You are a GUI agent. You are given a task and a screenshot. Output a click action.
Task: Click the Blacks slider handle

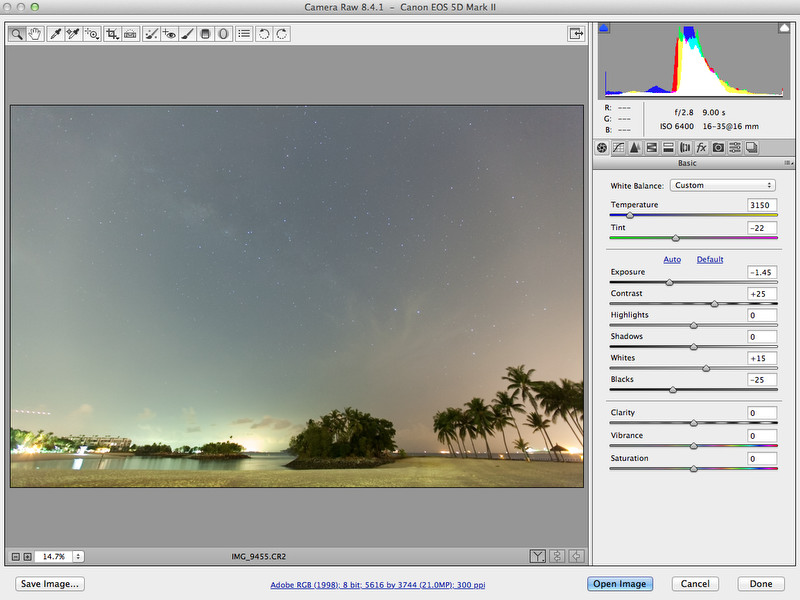point(672,389)
